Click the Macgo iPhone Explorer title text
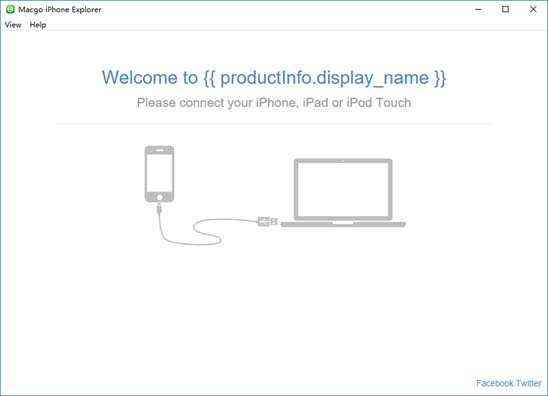The image size is (548, 396). (x=60, y=9)
